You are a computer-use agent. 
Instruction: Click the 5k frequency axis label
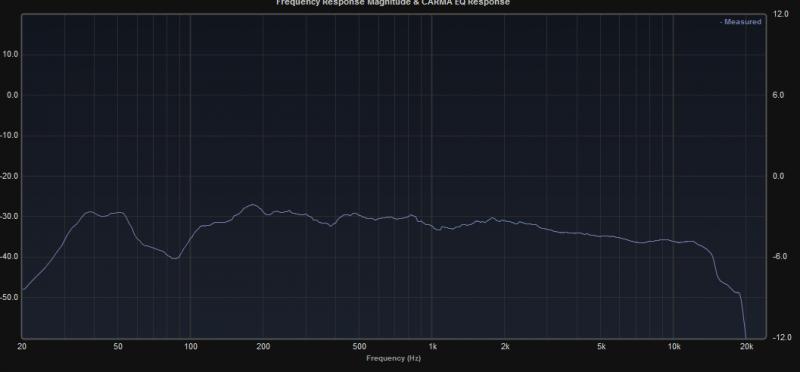[602, 347]
